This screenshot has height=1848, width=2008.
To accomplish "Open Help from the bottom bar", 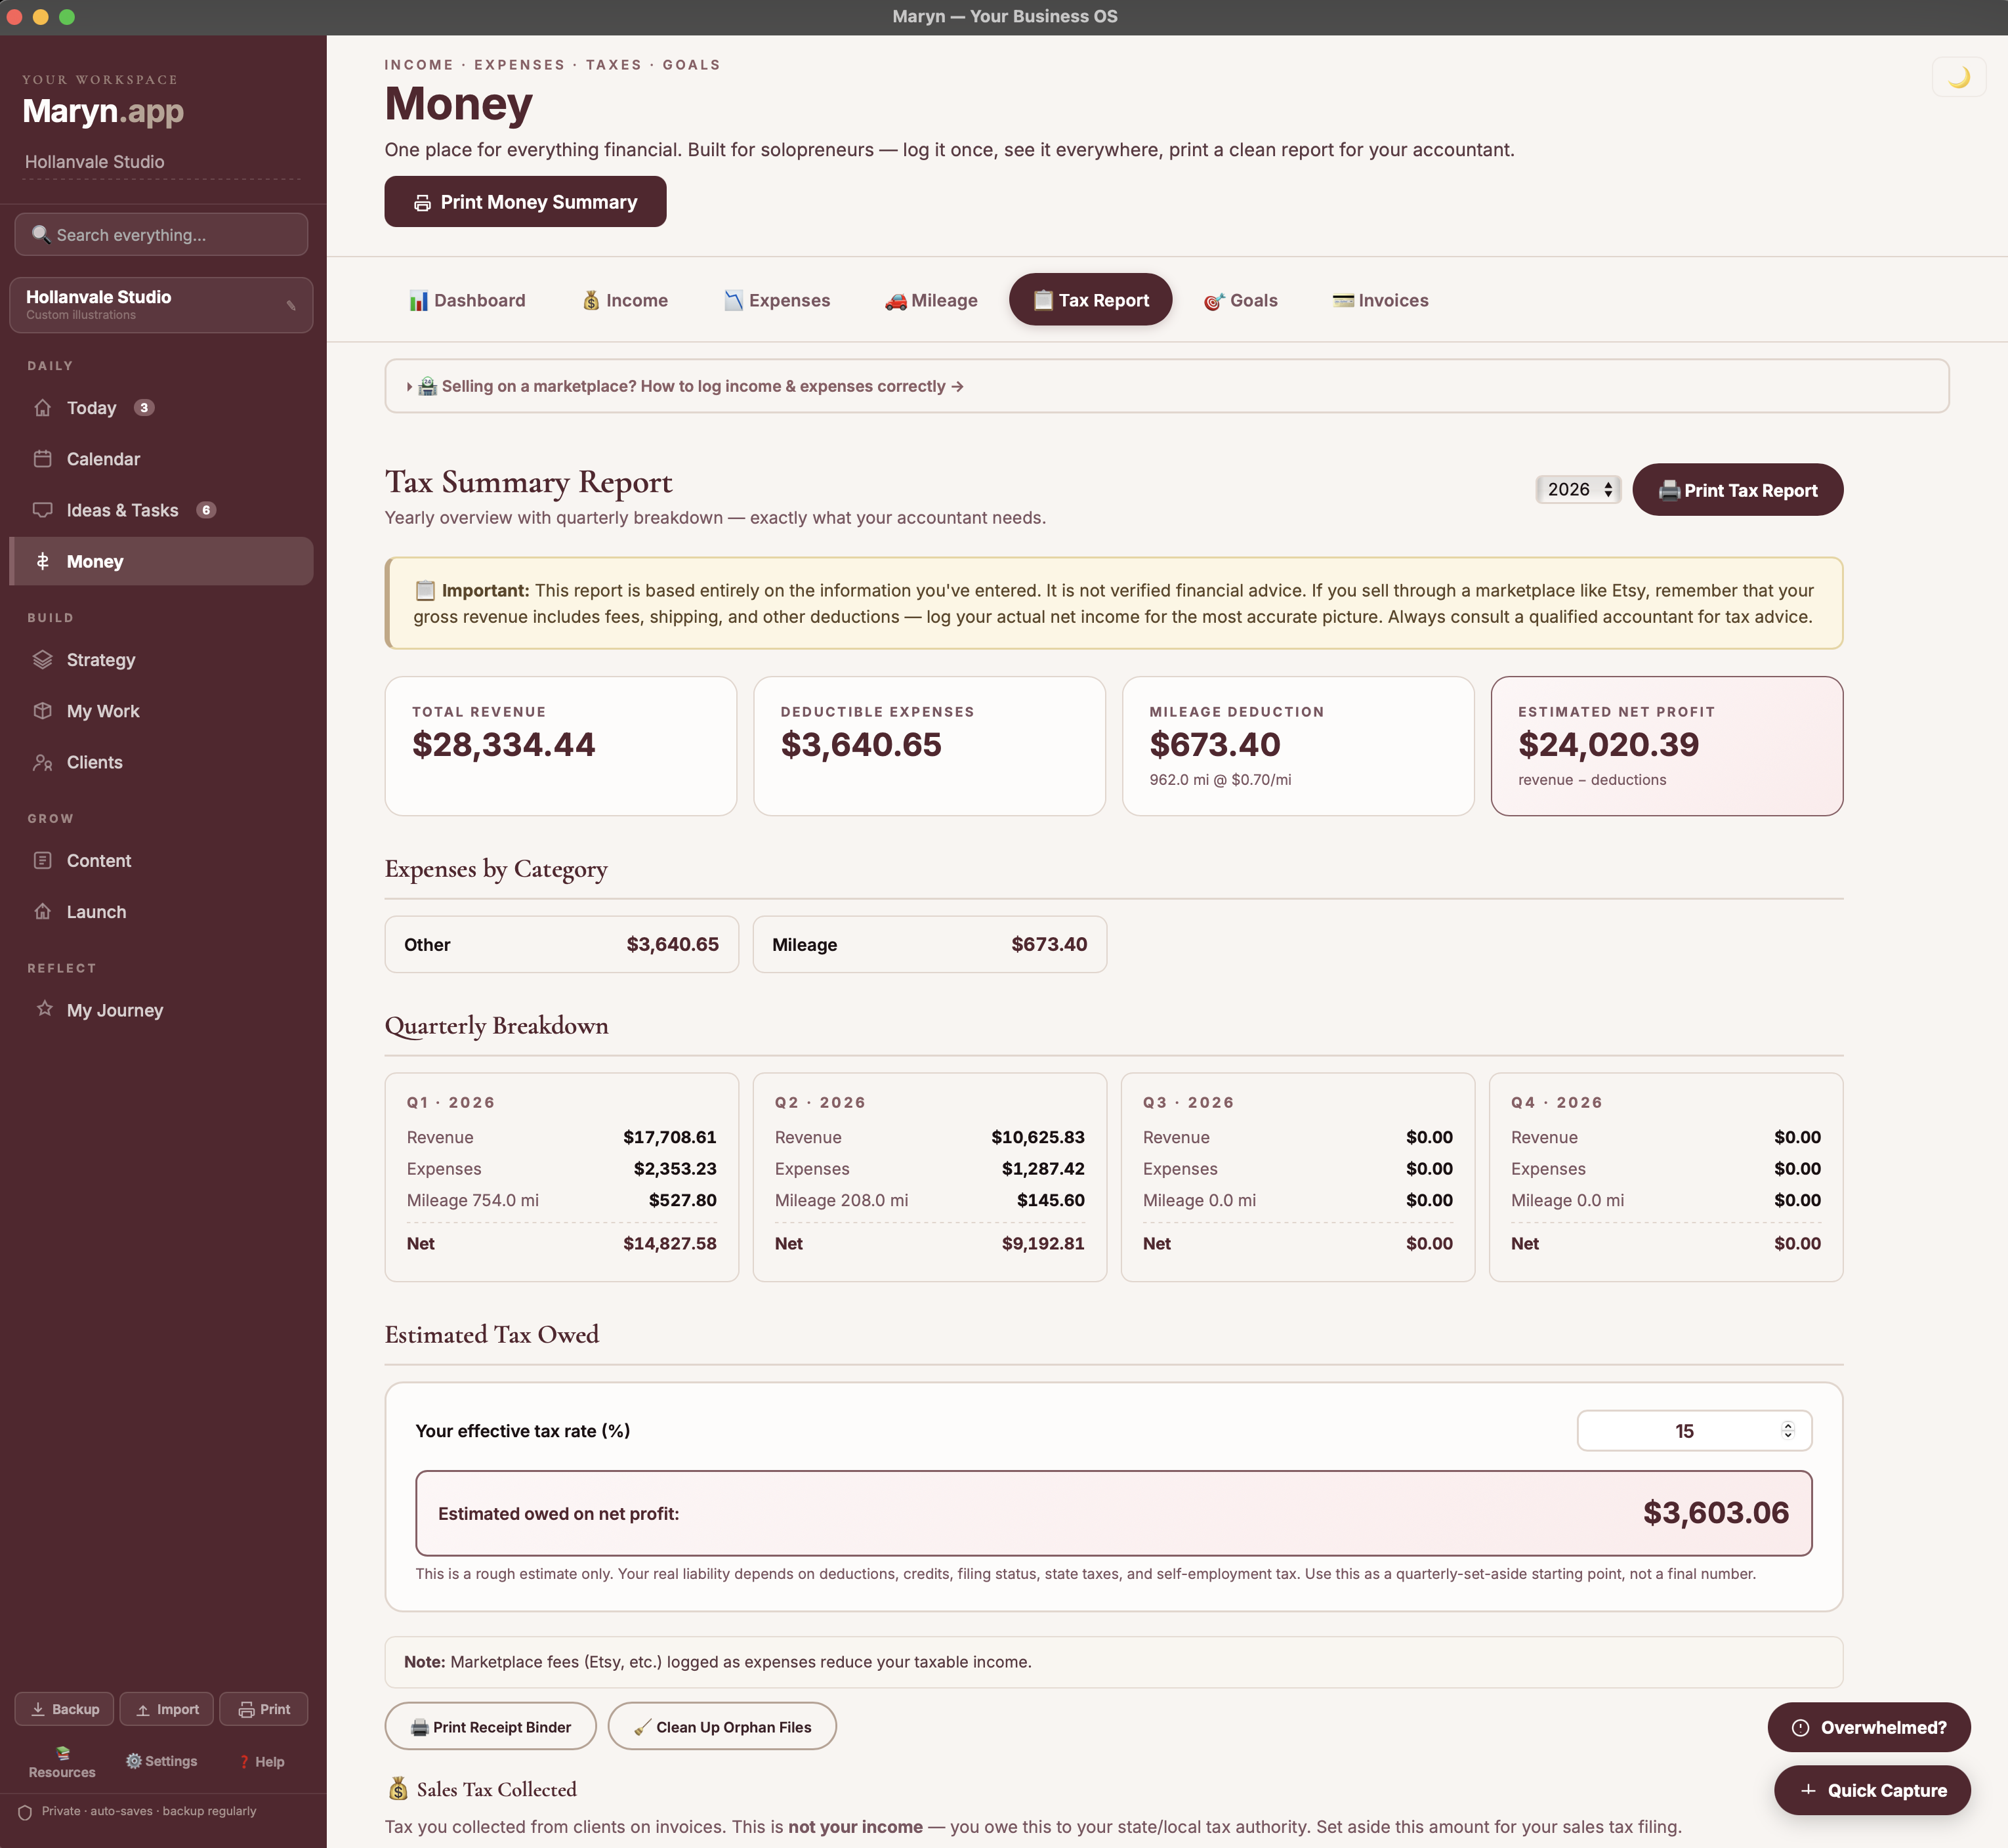I will (261, 1761).
